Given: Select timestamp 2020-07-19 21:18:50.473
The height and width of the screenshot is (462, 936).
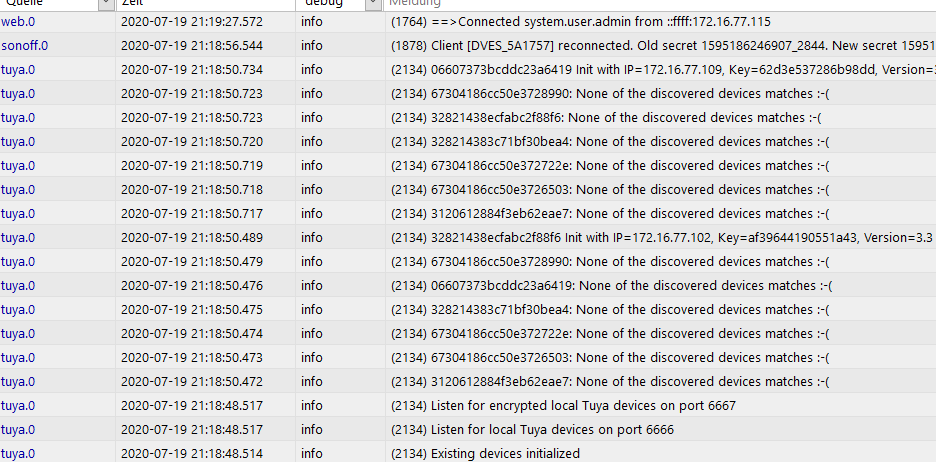Looking at the screenshot, I should coord(192,358).
